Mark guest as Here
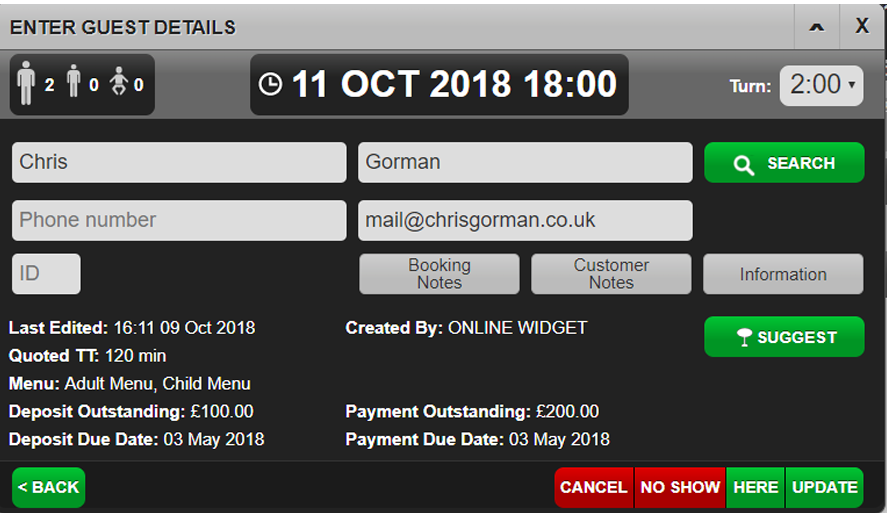Screen dimensions: 887x513 [755, 487]
